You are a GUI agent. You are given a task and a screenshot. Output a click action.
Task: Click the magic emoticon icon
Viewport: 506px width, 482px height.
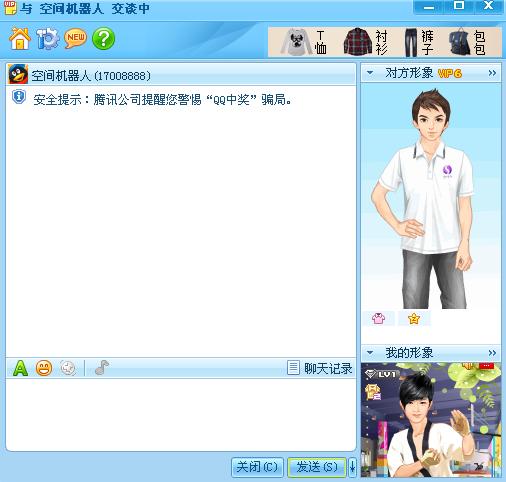point(68,368)
